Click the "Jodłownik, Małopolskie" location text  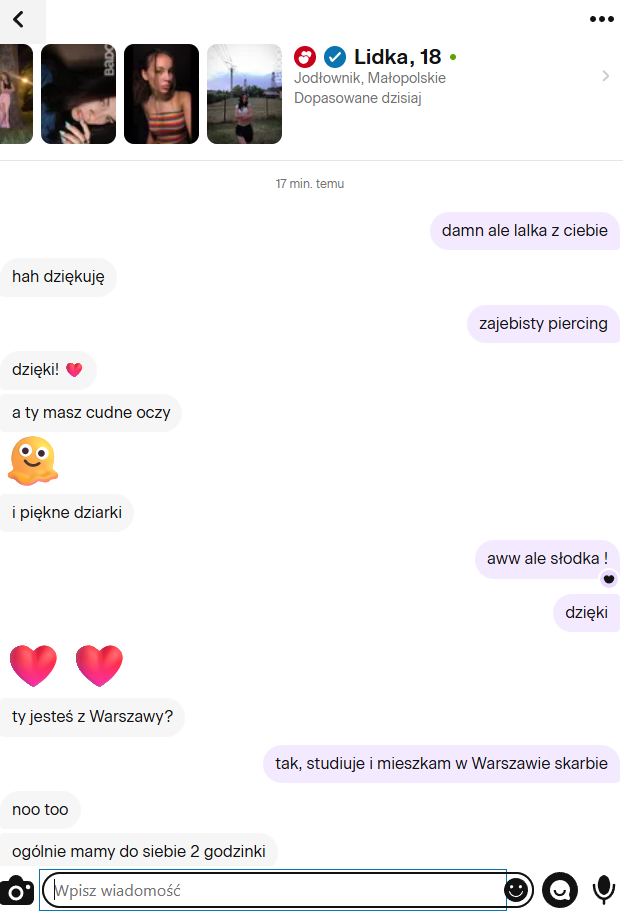[370, 78]
